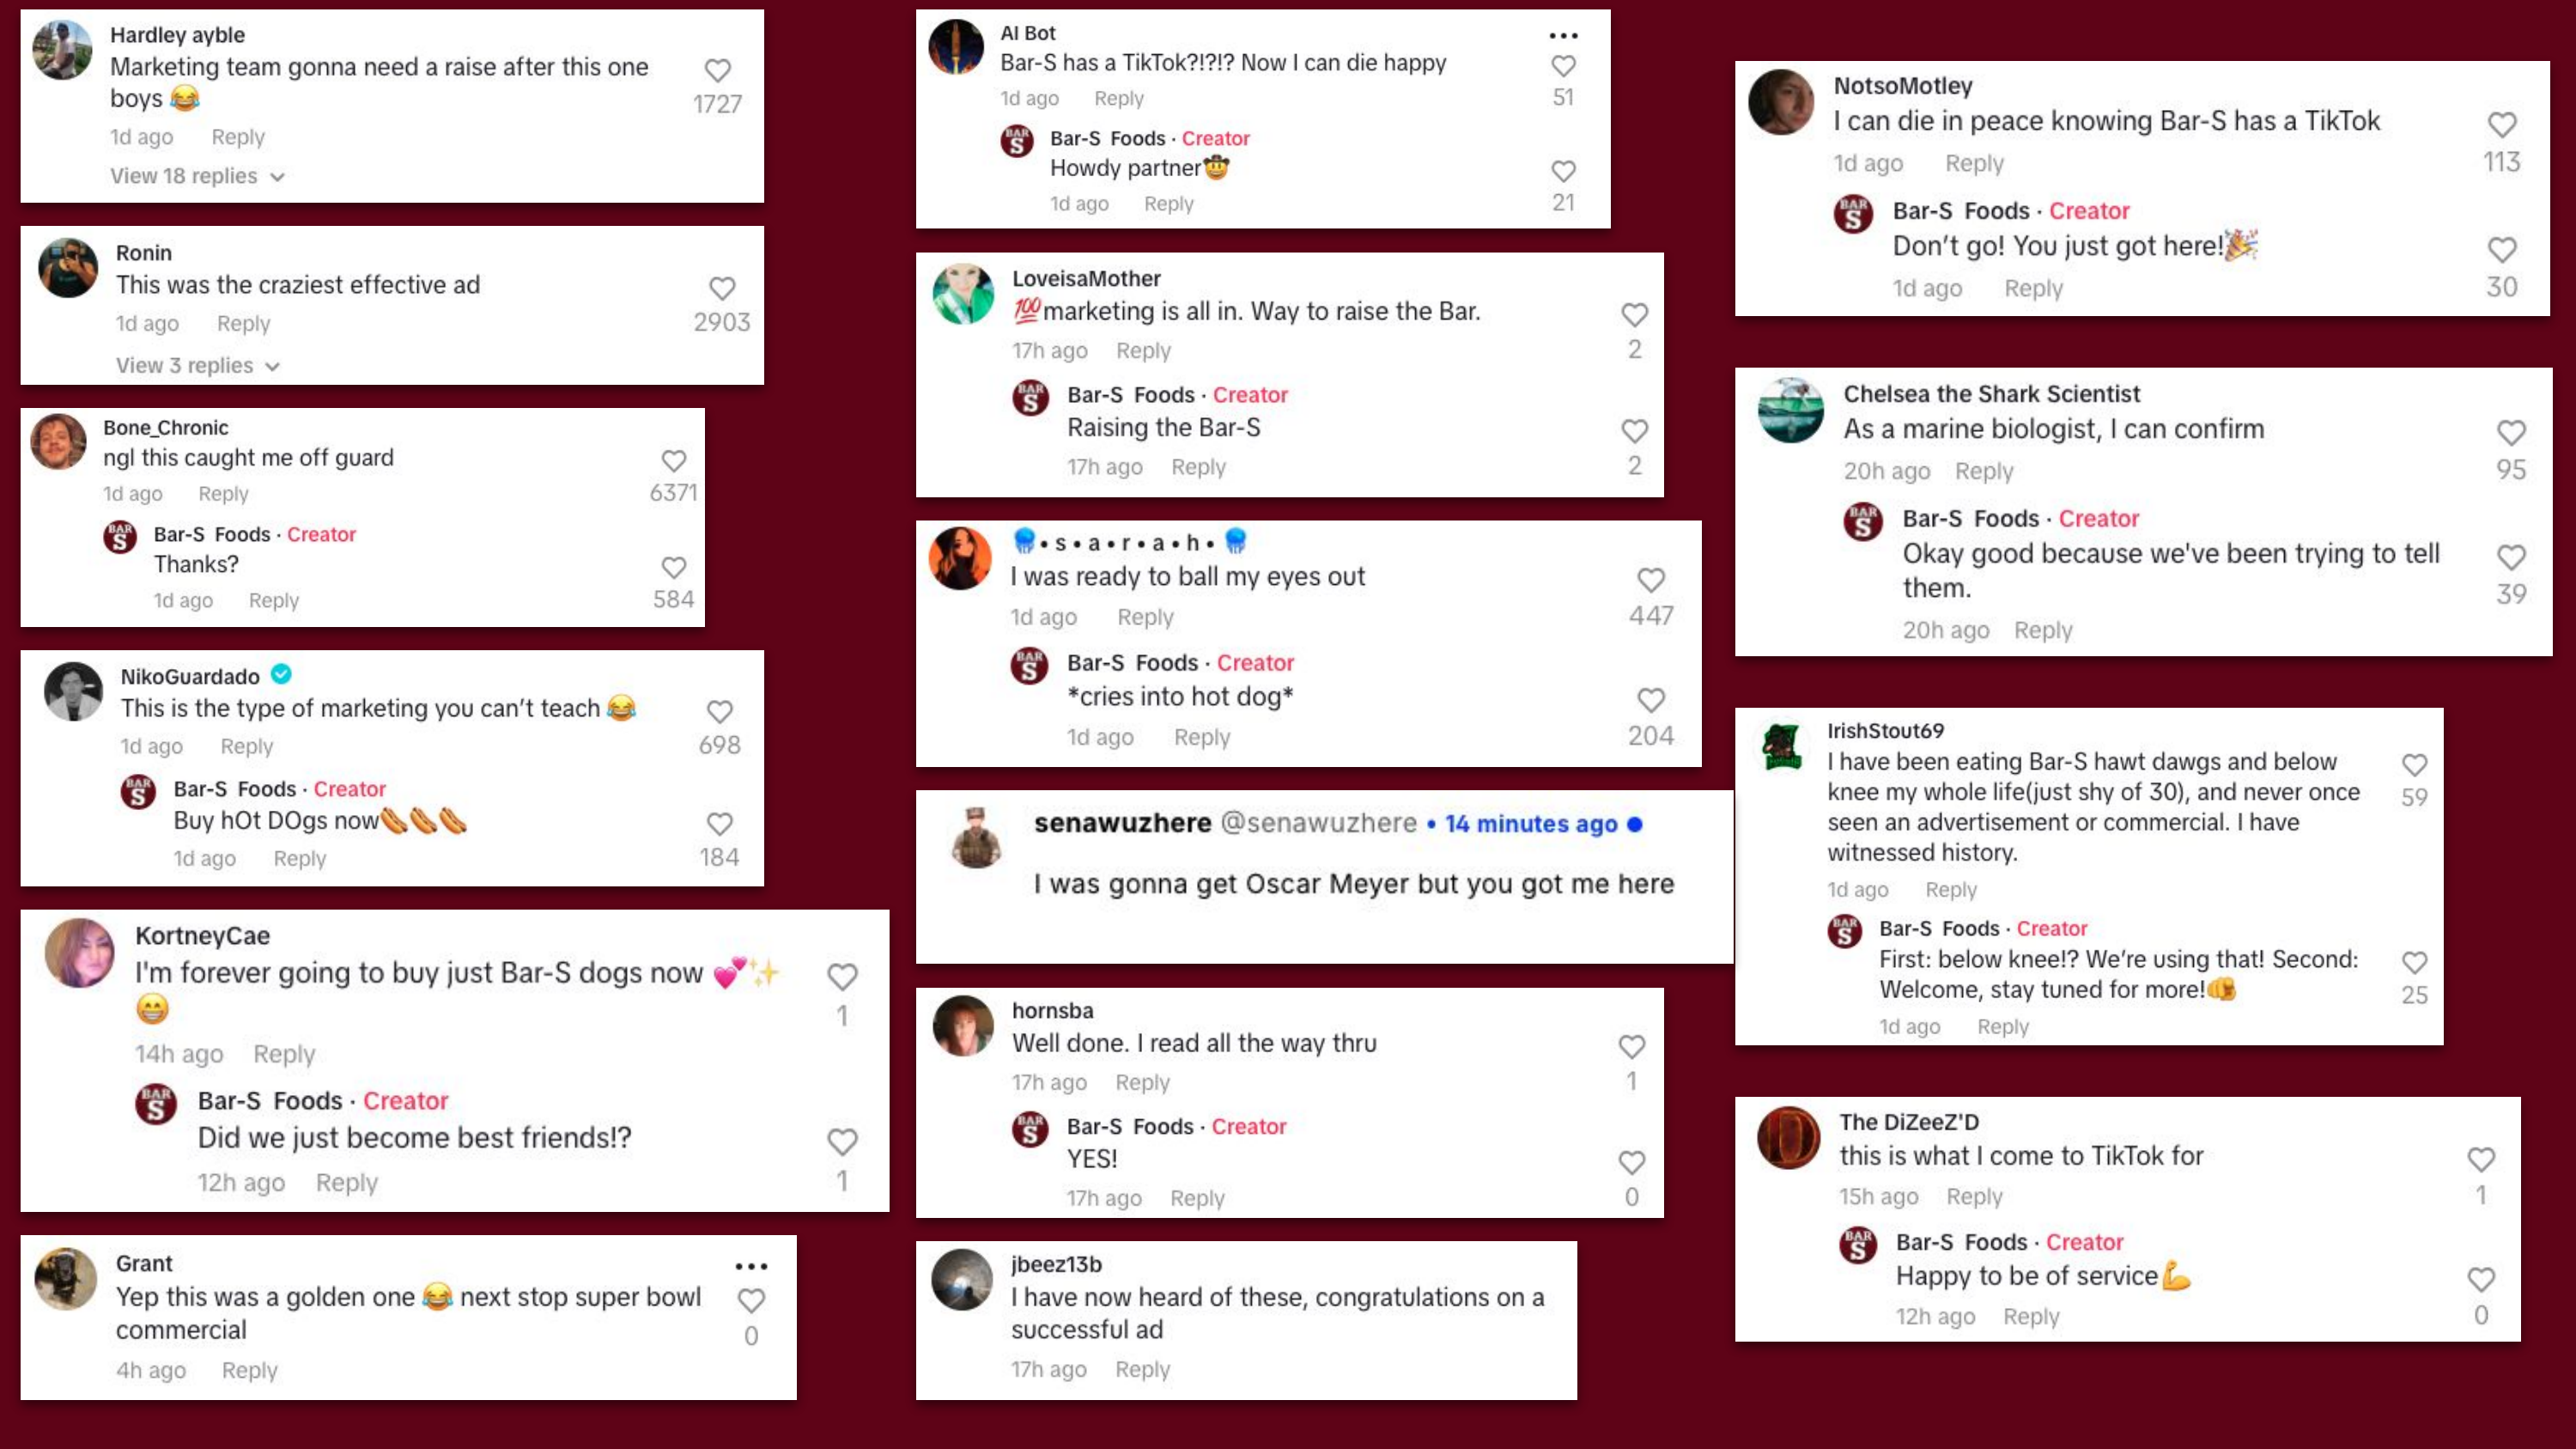Viewport: 2576px width, 1449px height.
Task: Open the three-dot menu on Grant's comment
Action: tap(751, 1267)
